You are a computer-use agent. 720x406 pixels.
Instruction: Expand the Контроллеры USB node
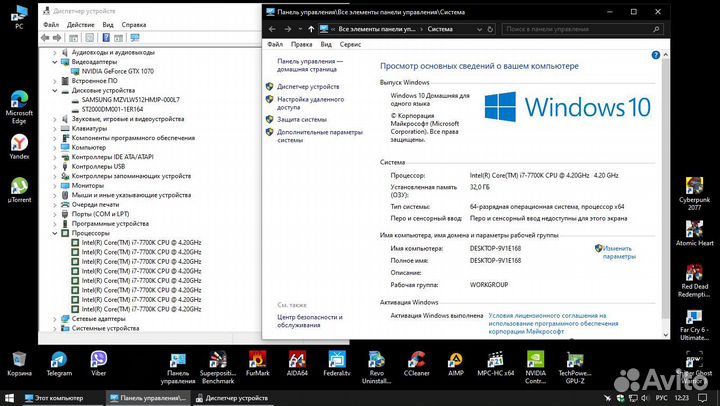click(x=55, y=166)
